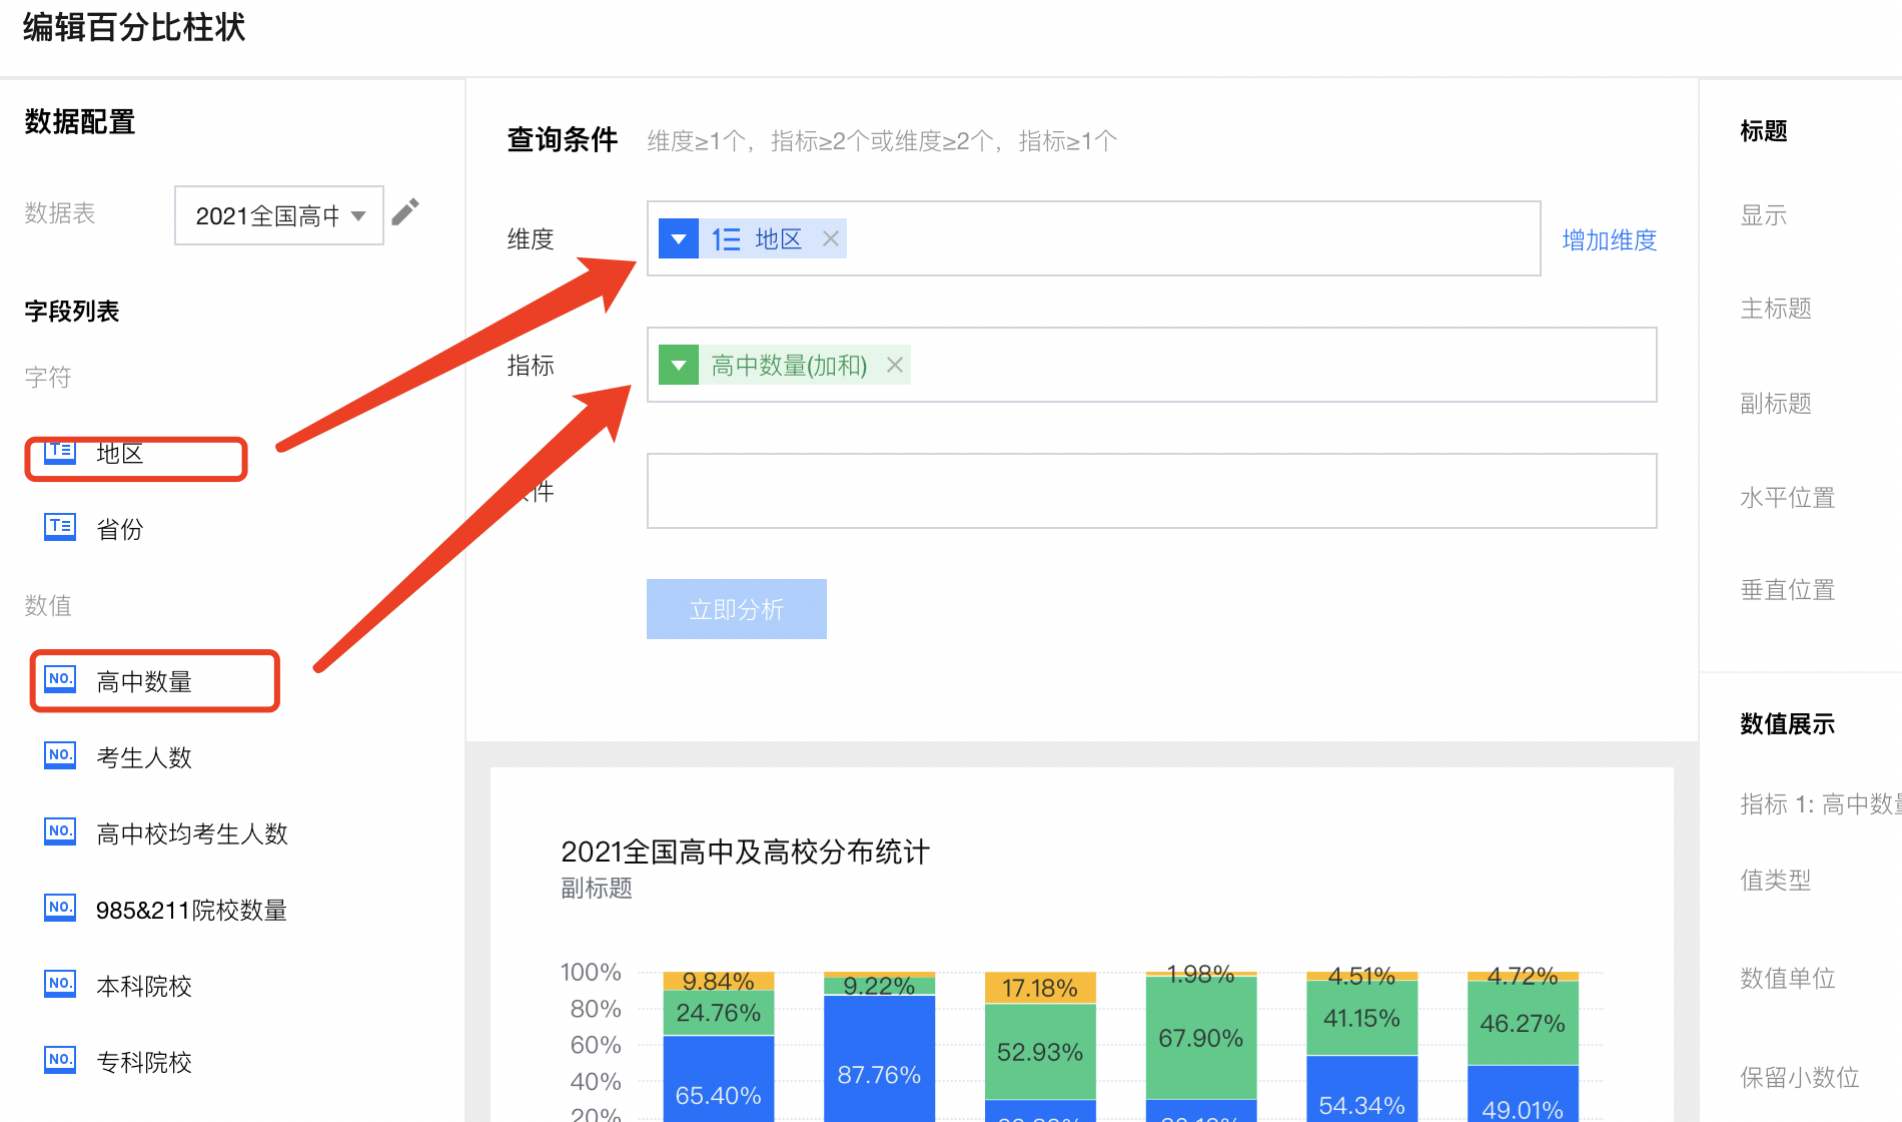This screenshot has width=1902, height=1122.
Task: Click the NO. icon beside 985&211院校数量
Action: click(x=60, y=908)
